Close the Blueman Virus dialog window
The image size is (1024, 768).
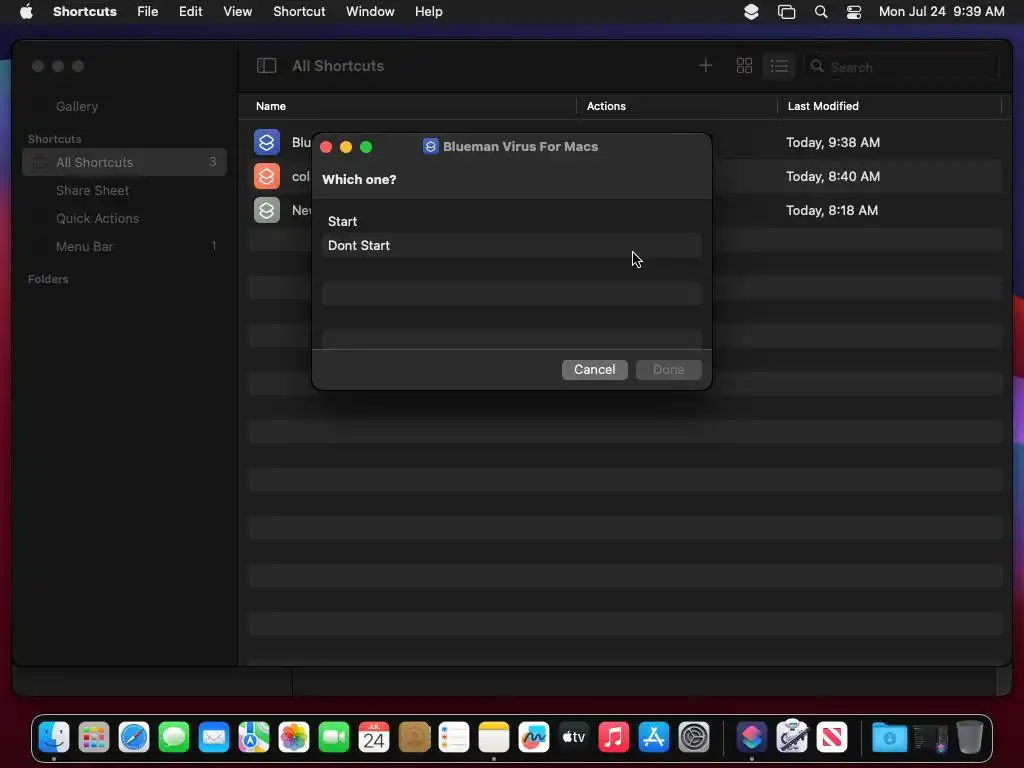[x=326, y=147]
